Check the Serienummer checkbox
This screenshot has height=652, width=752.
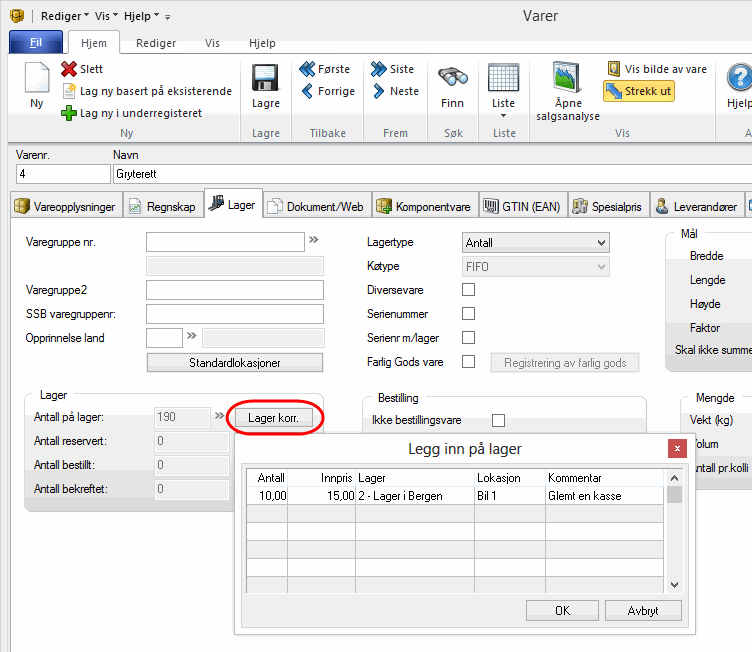[468, 314]
